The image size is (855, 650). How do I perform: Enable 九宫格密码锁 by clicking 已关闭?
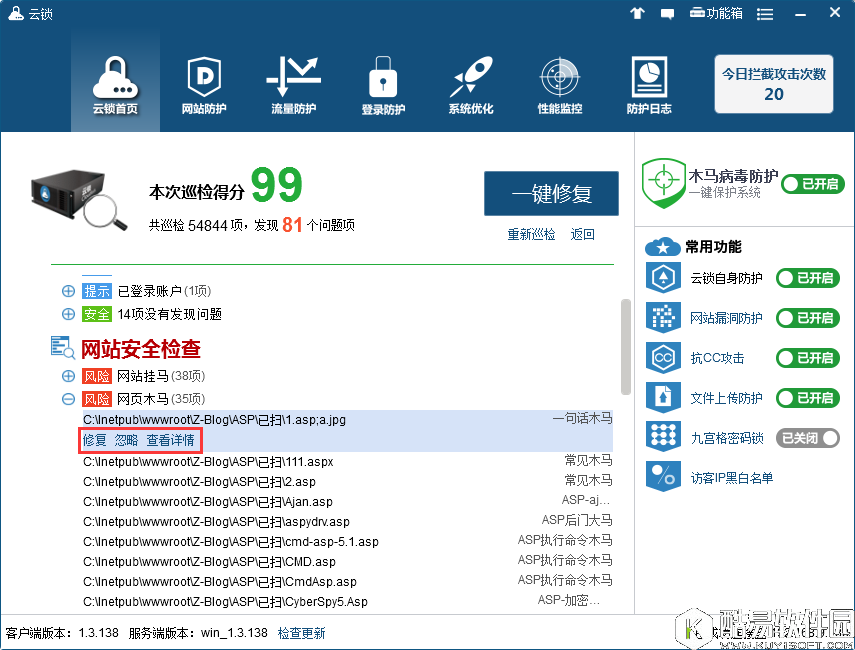(806, 437)
